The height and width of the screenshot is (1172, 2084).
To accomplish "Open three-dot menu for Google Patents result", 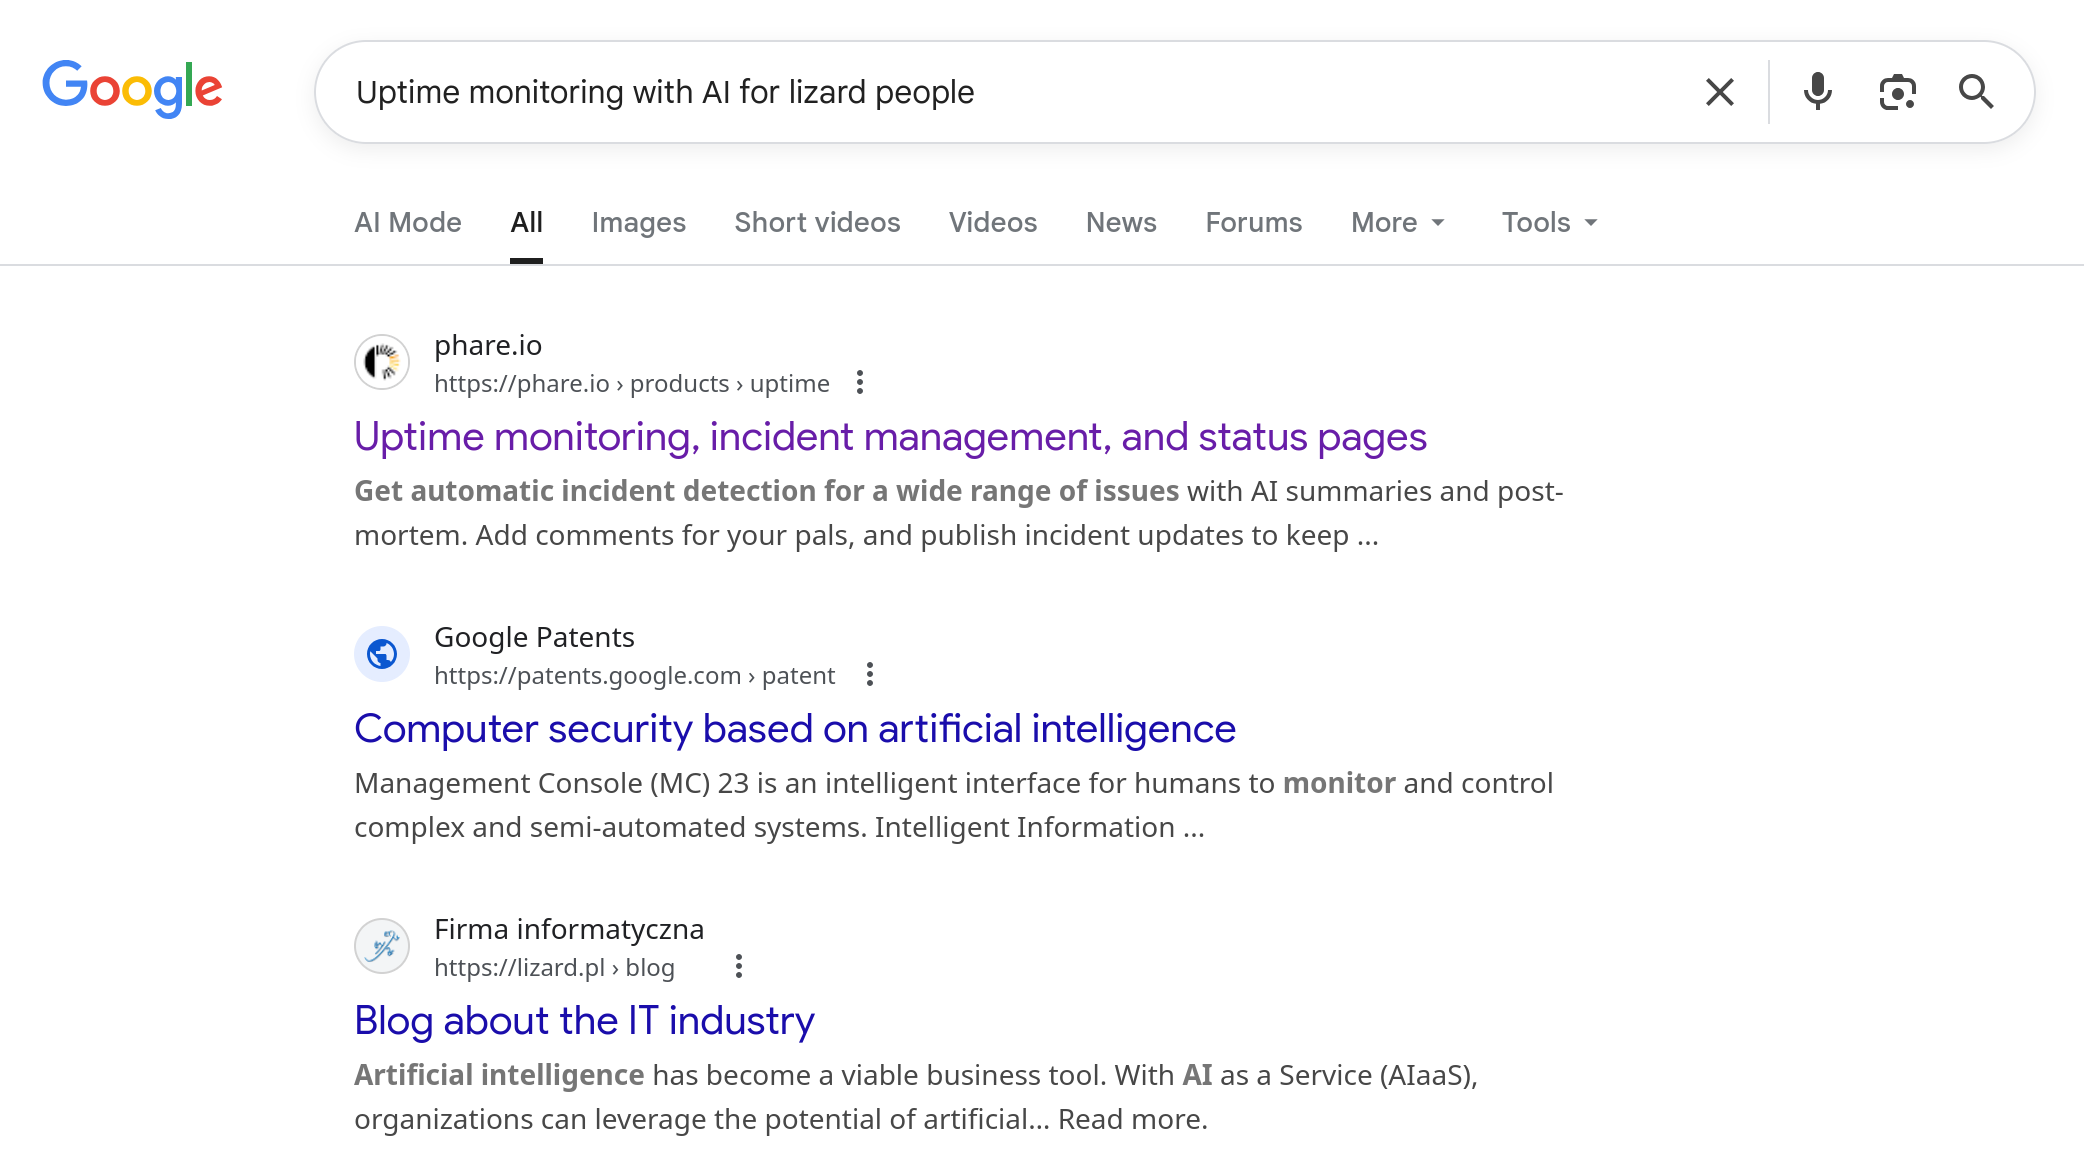I will tap(870, 675).
